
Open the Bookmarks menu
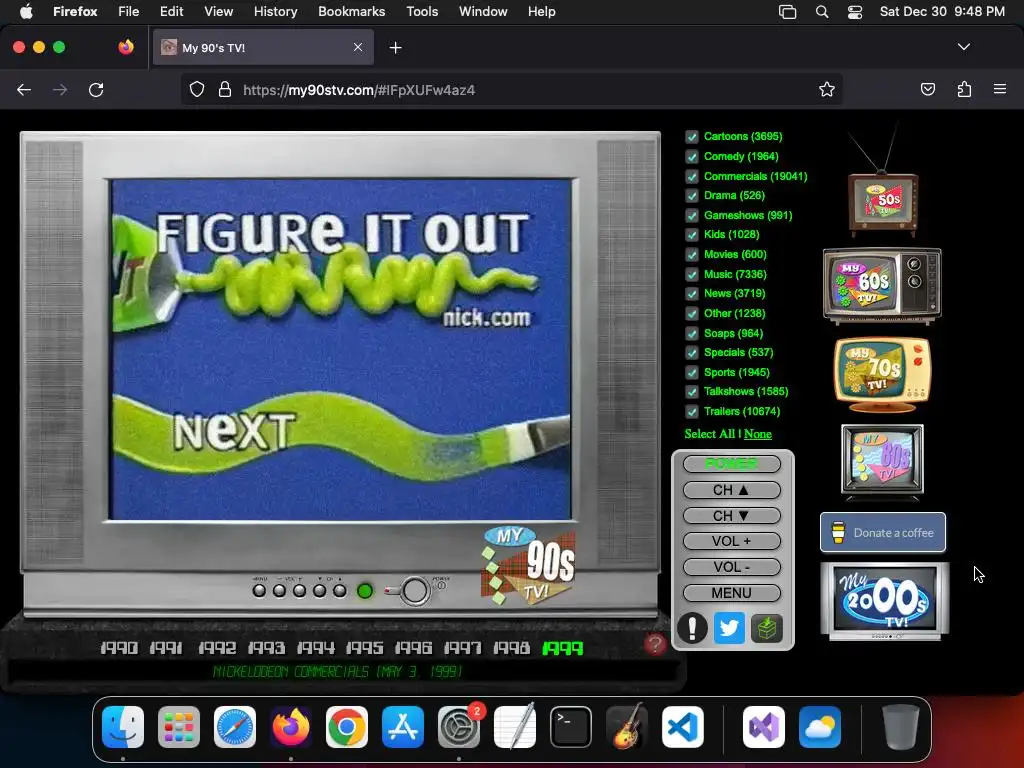tap(351, 12)
